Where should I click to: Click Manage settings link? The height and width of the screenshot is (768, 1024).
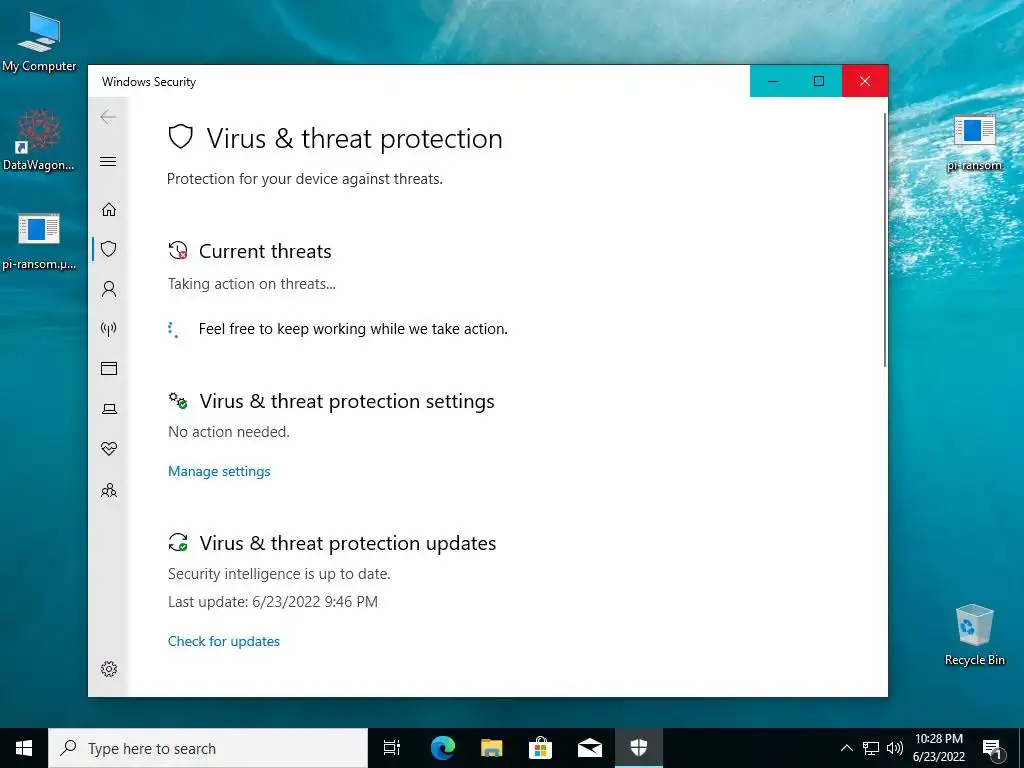click(x=219, y=471)
